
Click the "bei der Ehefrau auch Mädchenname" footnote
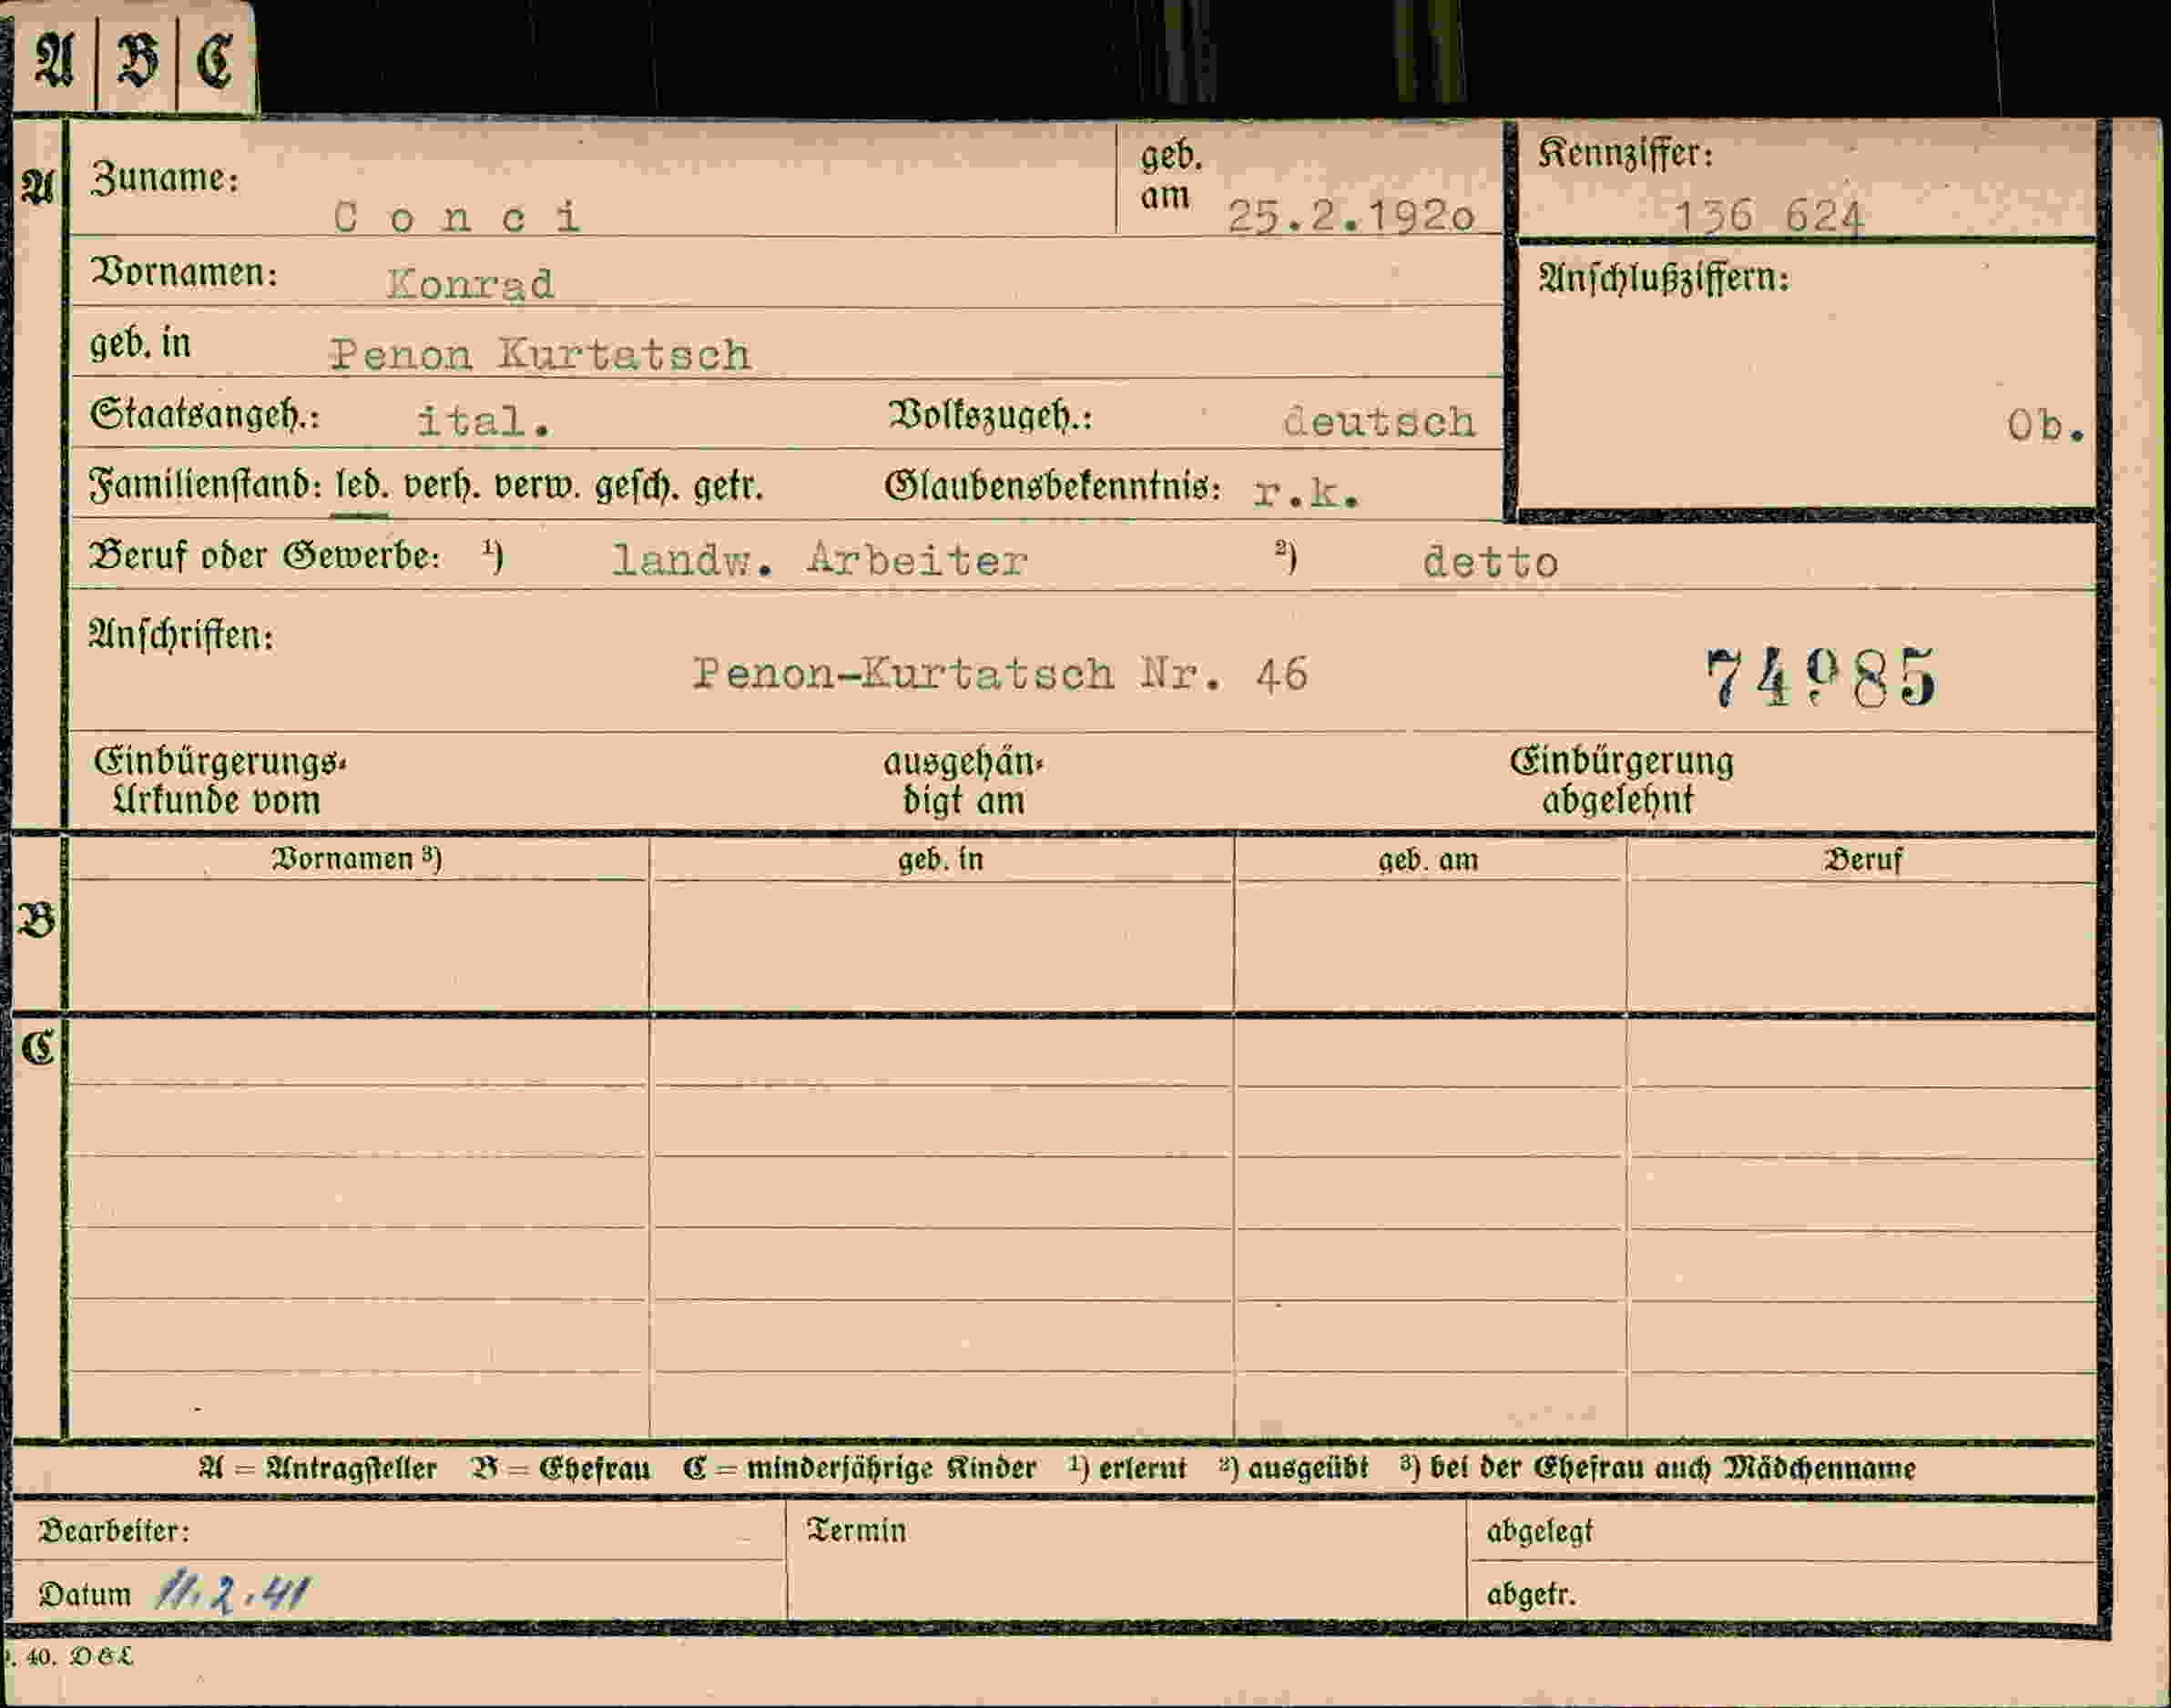pos(1672,1469)
